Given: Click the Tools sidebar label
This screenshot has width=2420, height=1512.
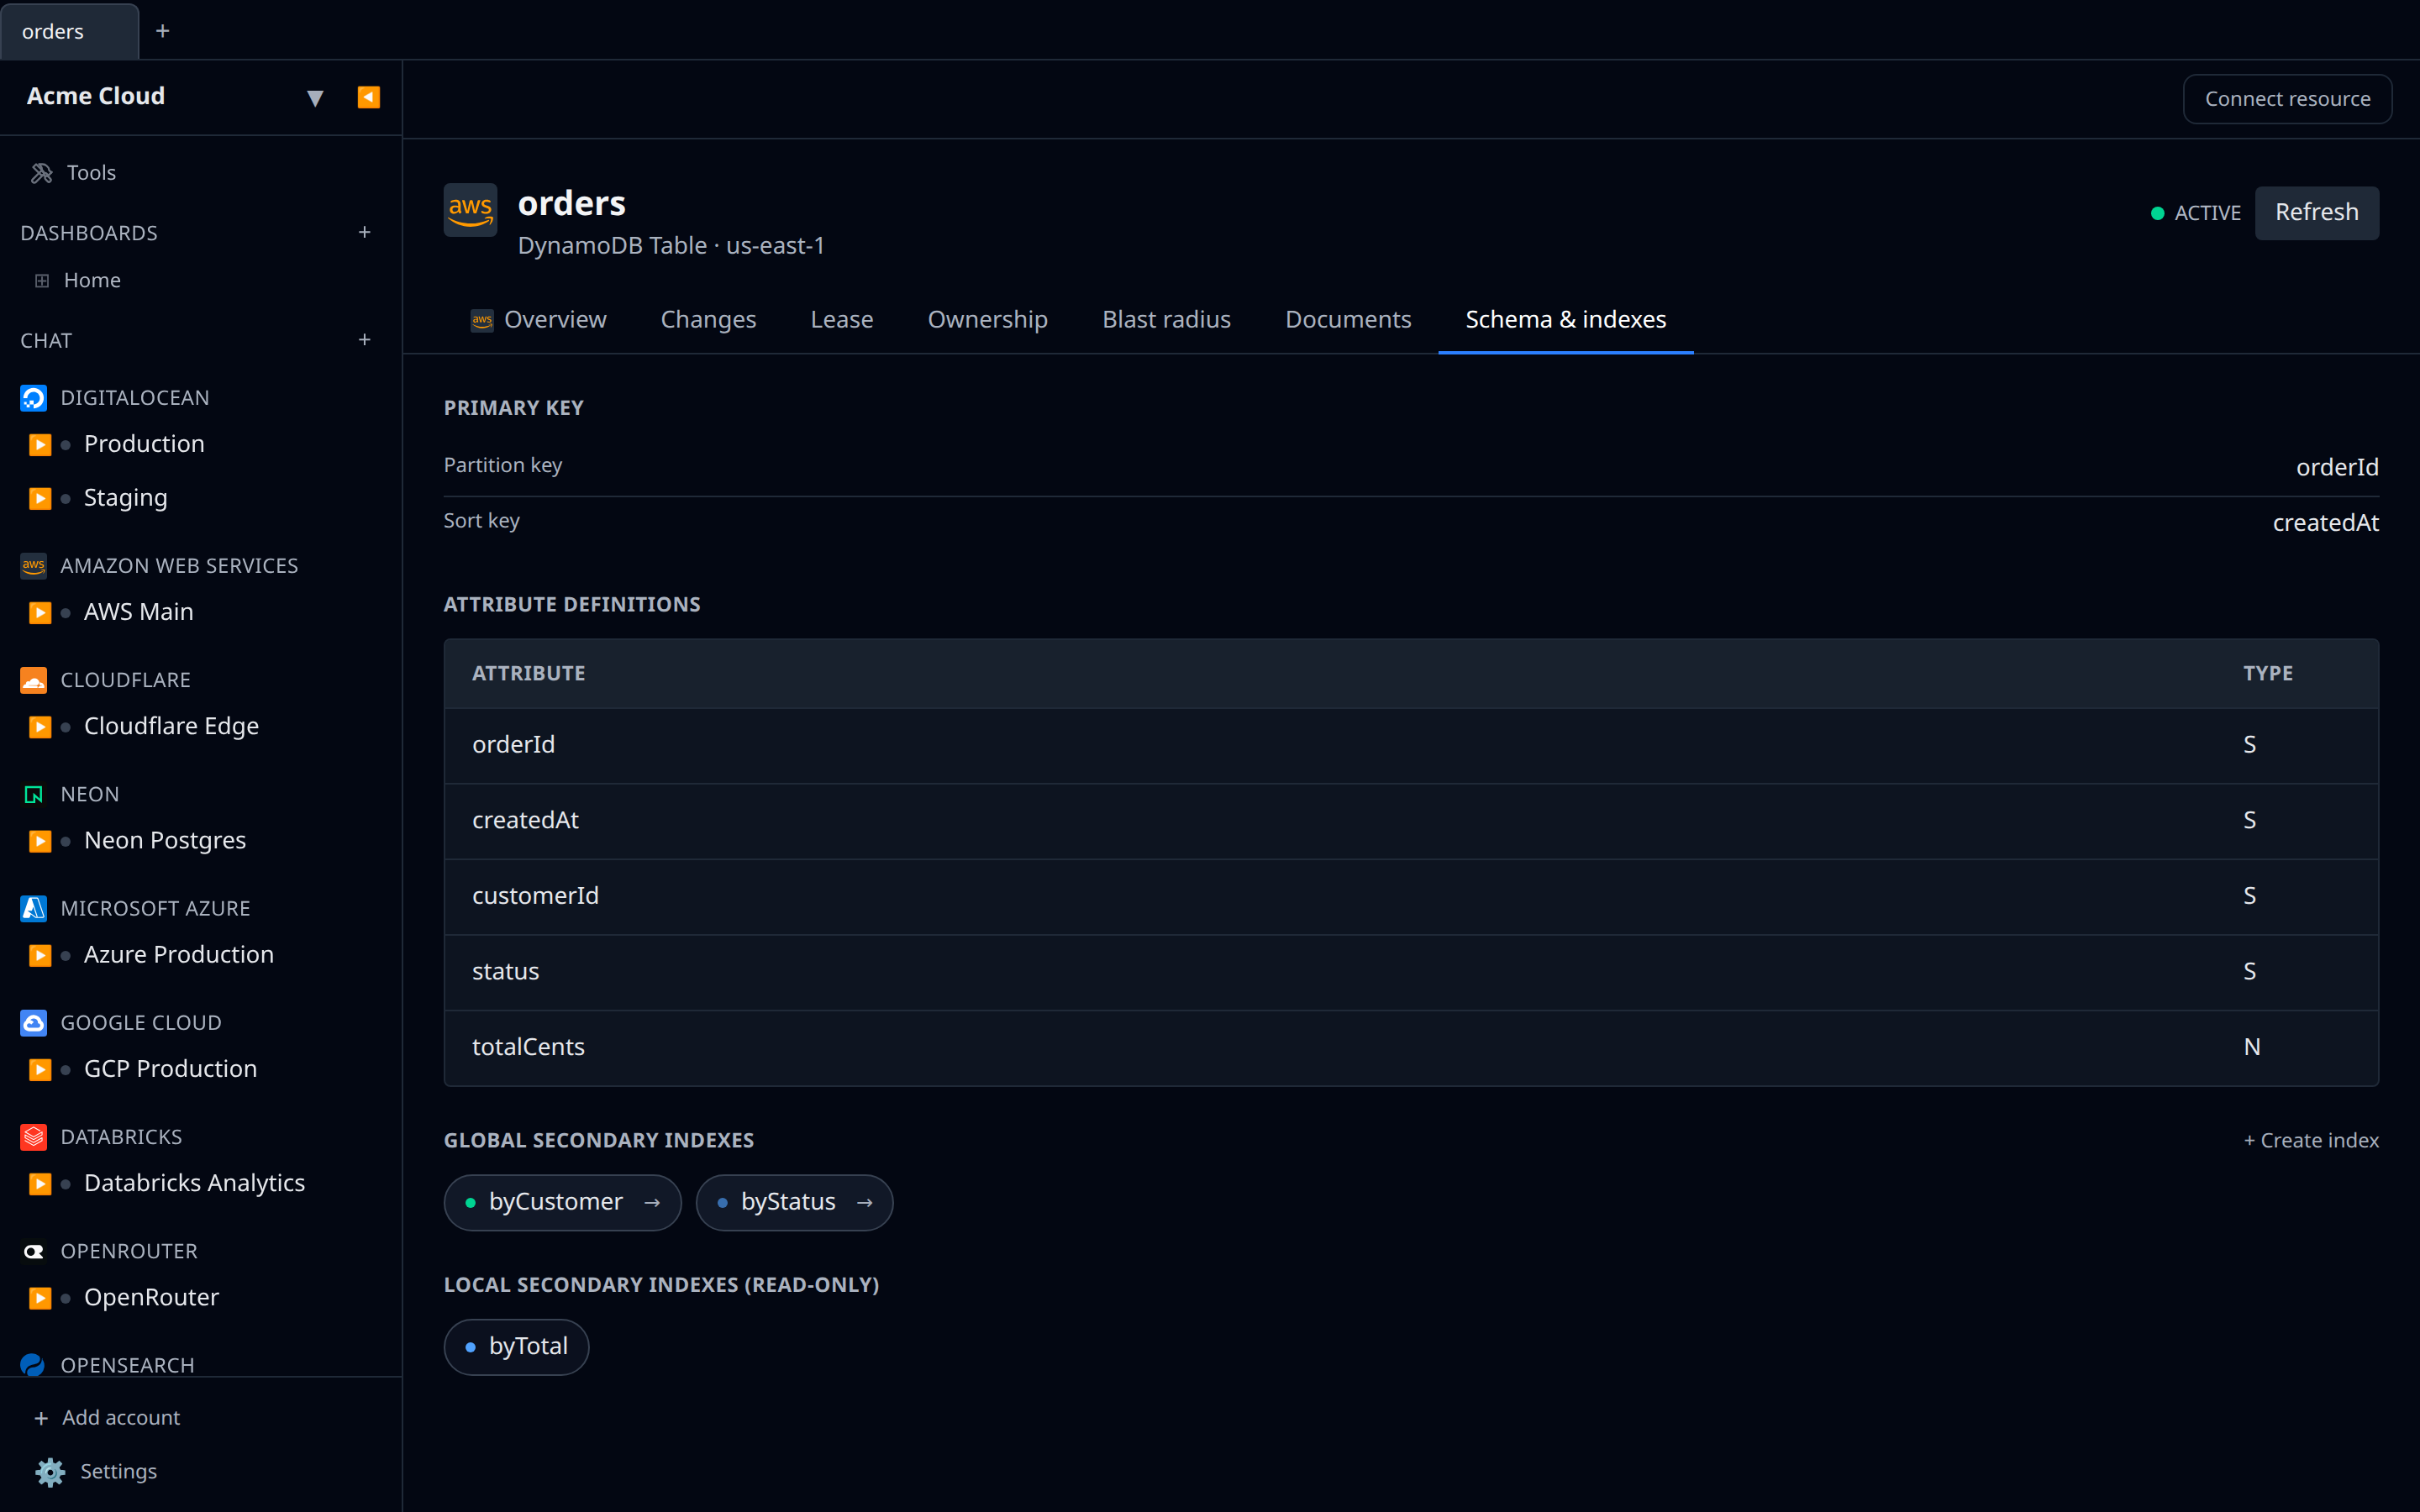Looking at the screenshot, I should (91, 173).
